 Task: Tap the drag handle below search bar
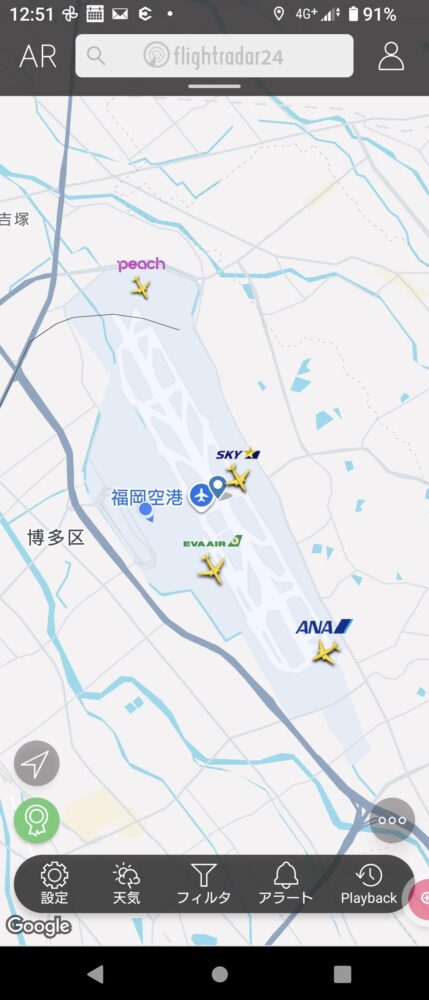pyautogui.click(x=214, y=86)
